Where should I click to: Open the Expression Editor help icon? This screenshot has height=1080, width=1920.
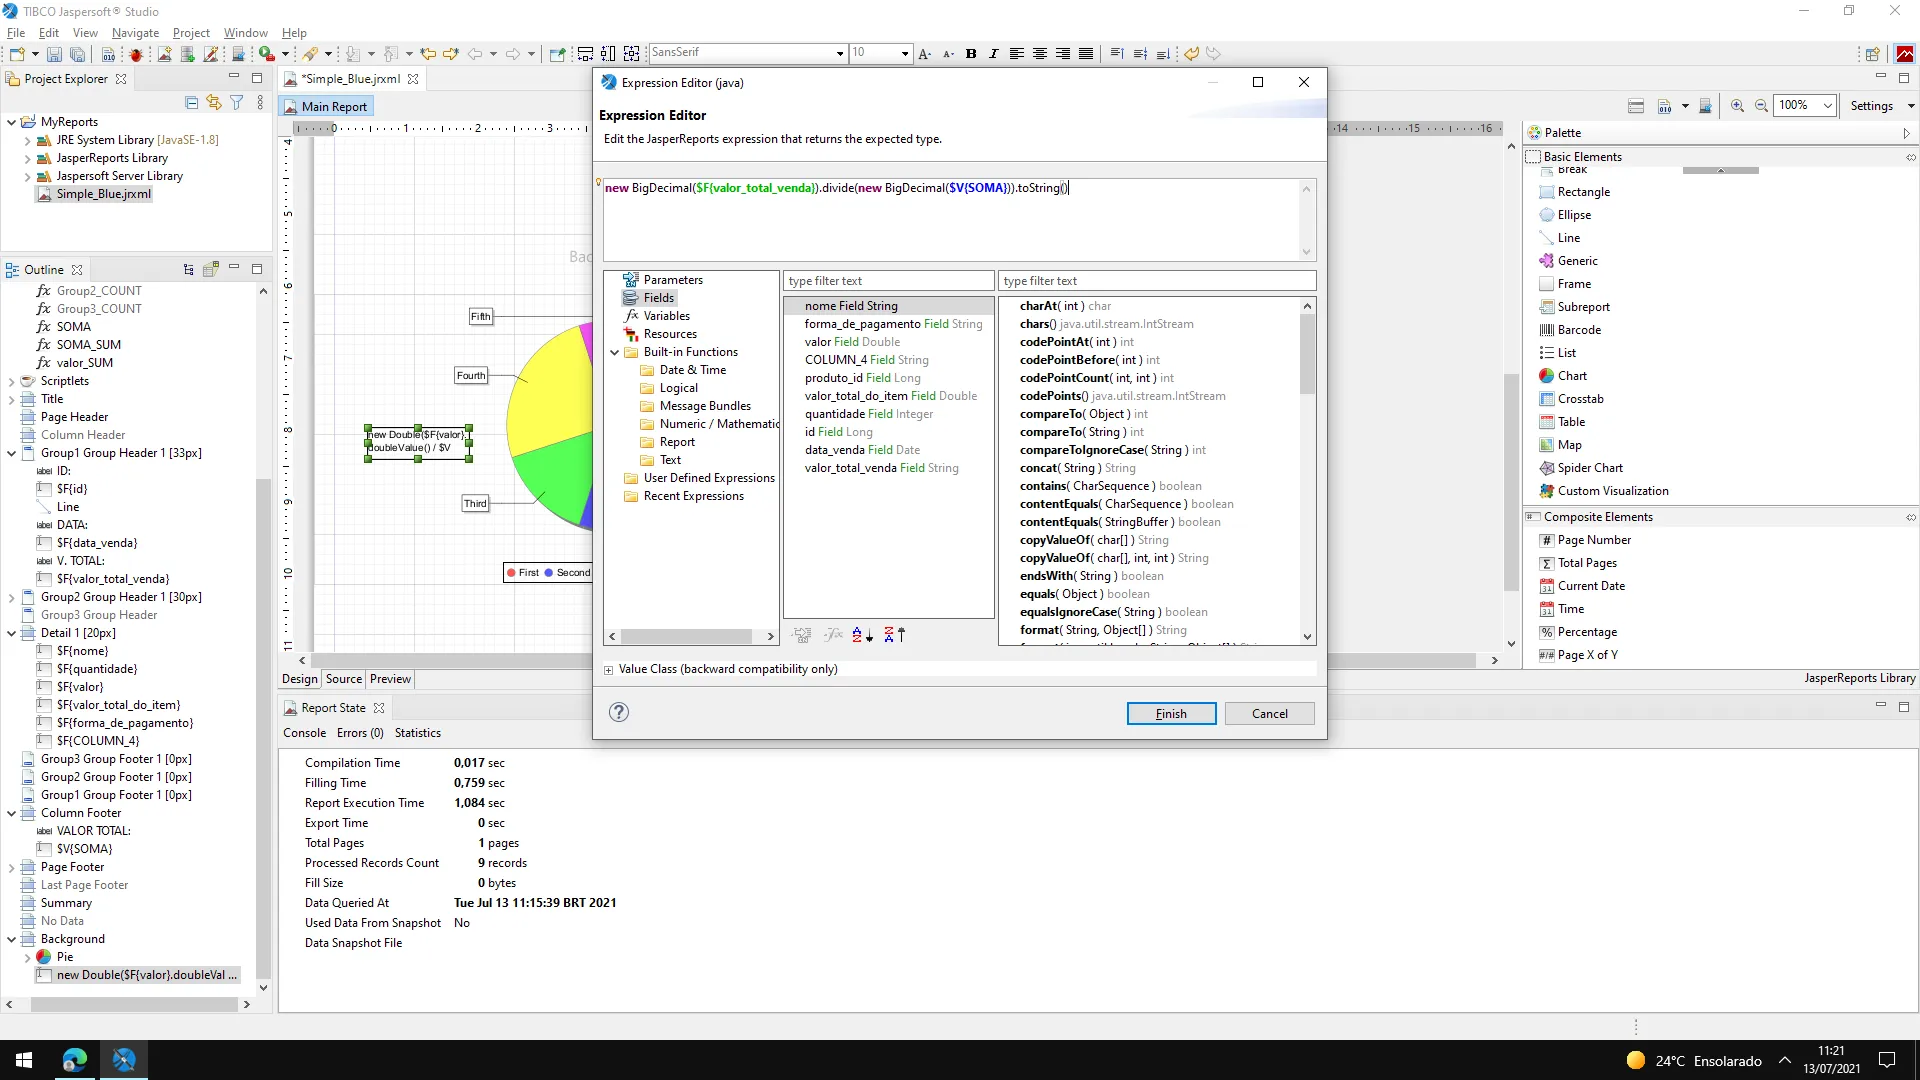point(619,712)
